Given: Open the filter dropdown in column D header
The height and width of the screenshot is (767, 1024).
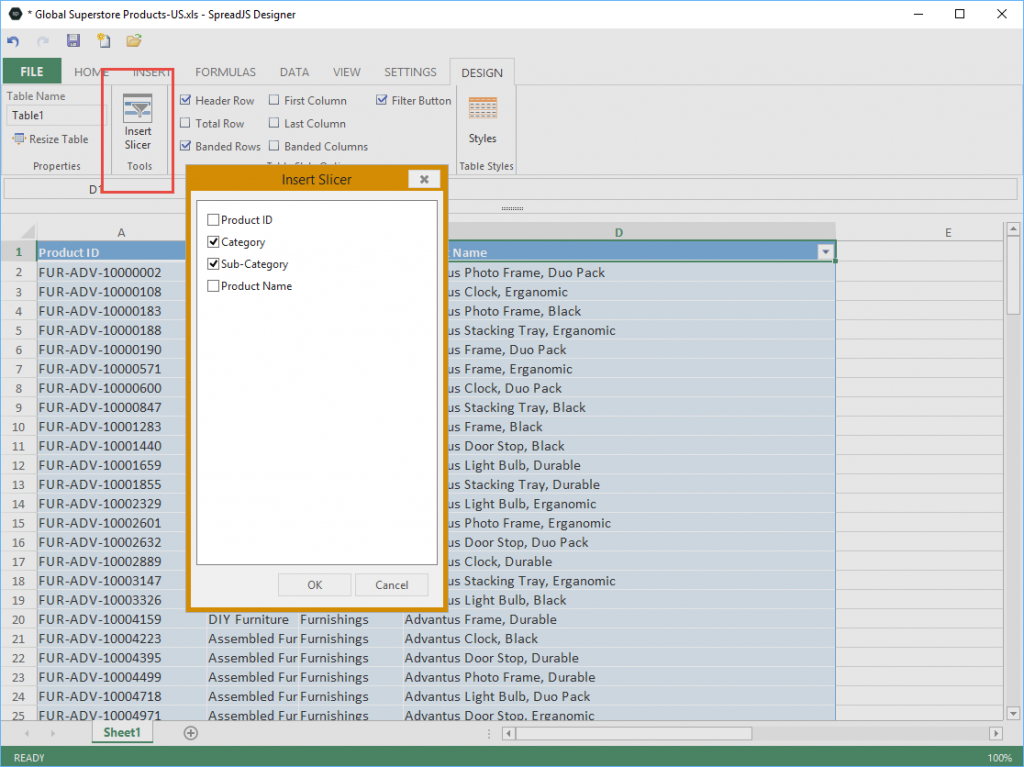Looking at the screenshot, I should tap(825, 252).
